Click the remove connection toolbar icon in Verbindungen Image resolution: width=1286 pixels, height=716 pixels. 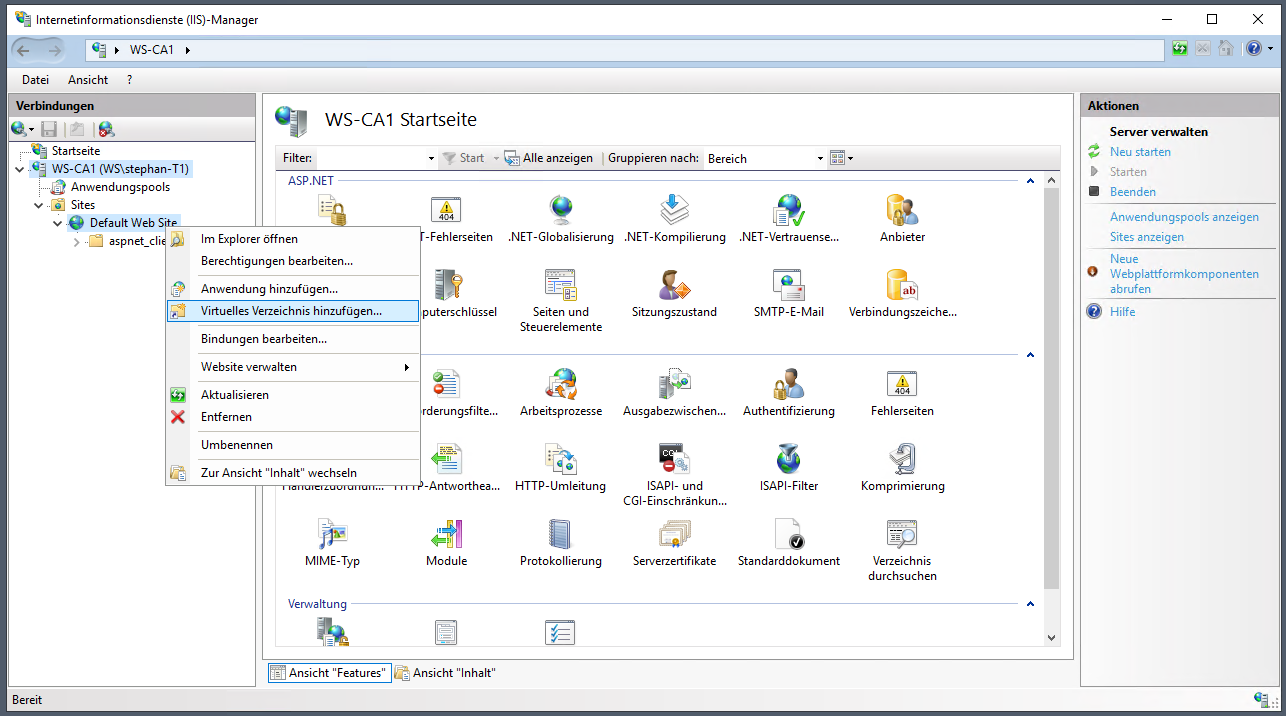point(106,129)
